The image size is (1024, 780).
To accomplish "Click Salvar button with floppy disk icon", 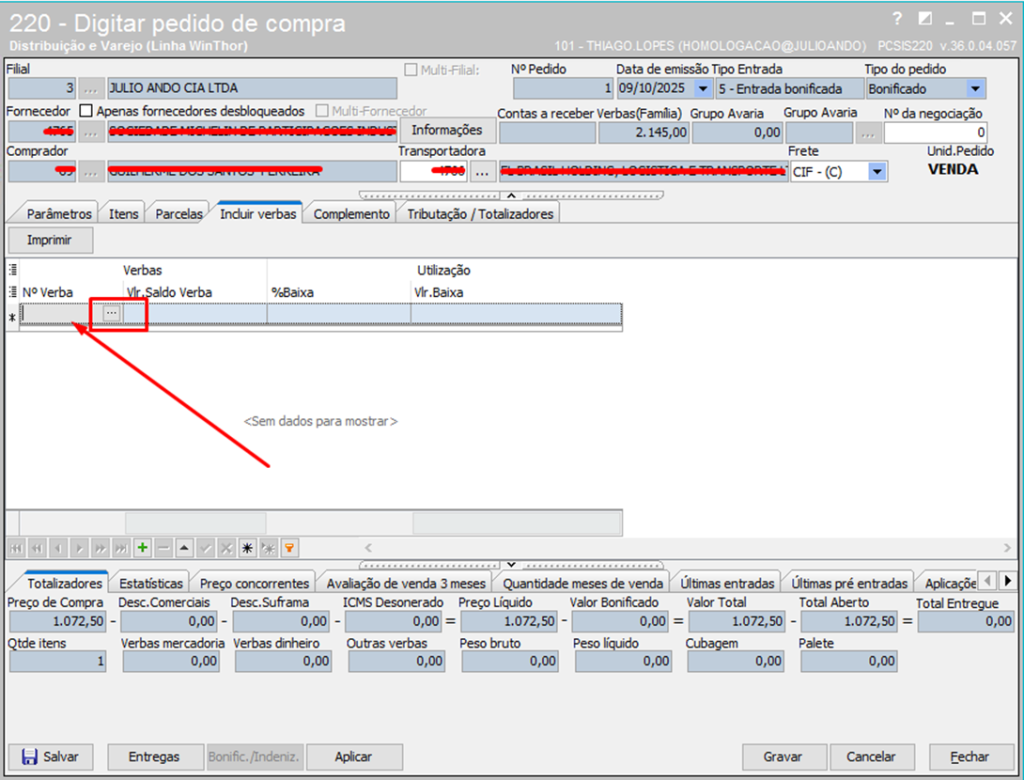I will click(x=49, y=757).
